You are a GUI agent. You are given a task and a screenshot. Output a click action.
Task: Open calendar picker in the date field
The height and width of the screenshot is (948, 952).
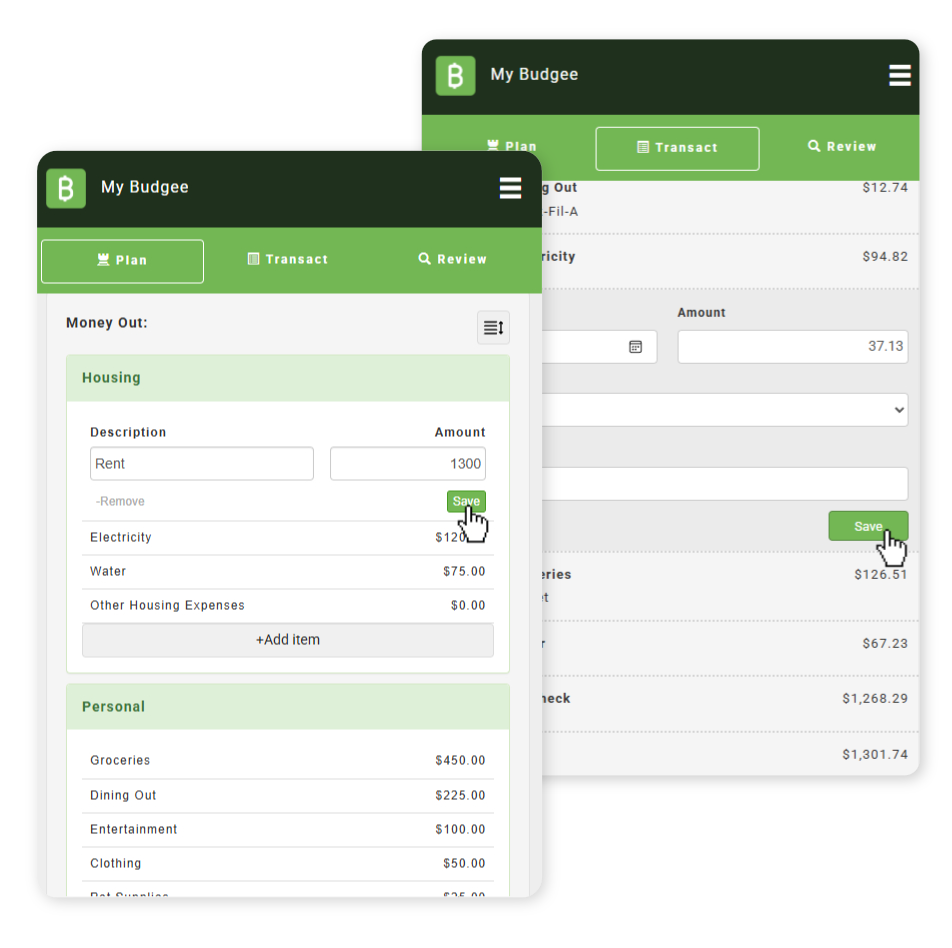[x=635, y=347]
